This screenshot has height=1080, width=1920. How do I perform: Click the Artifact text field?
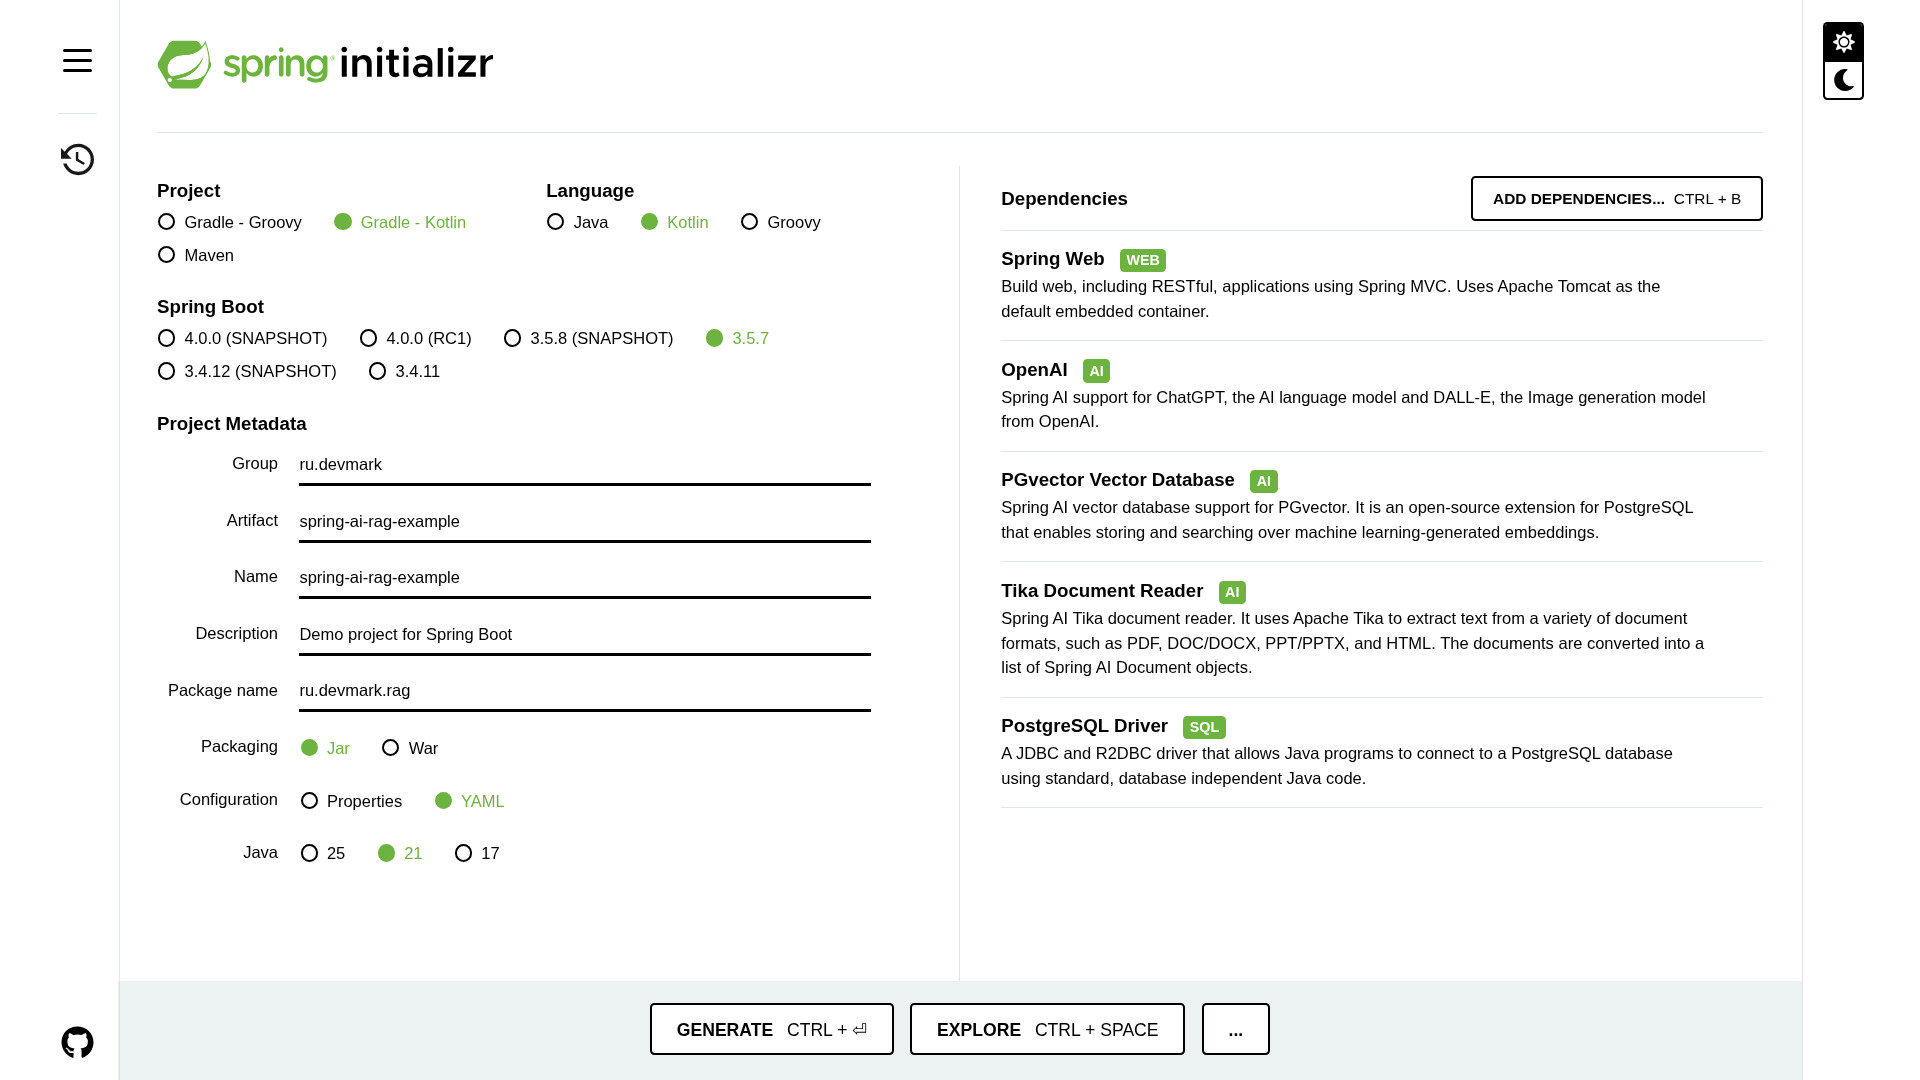pos(584,522)
